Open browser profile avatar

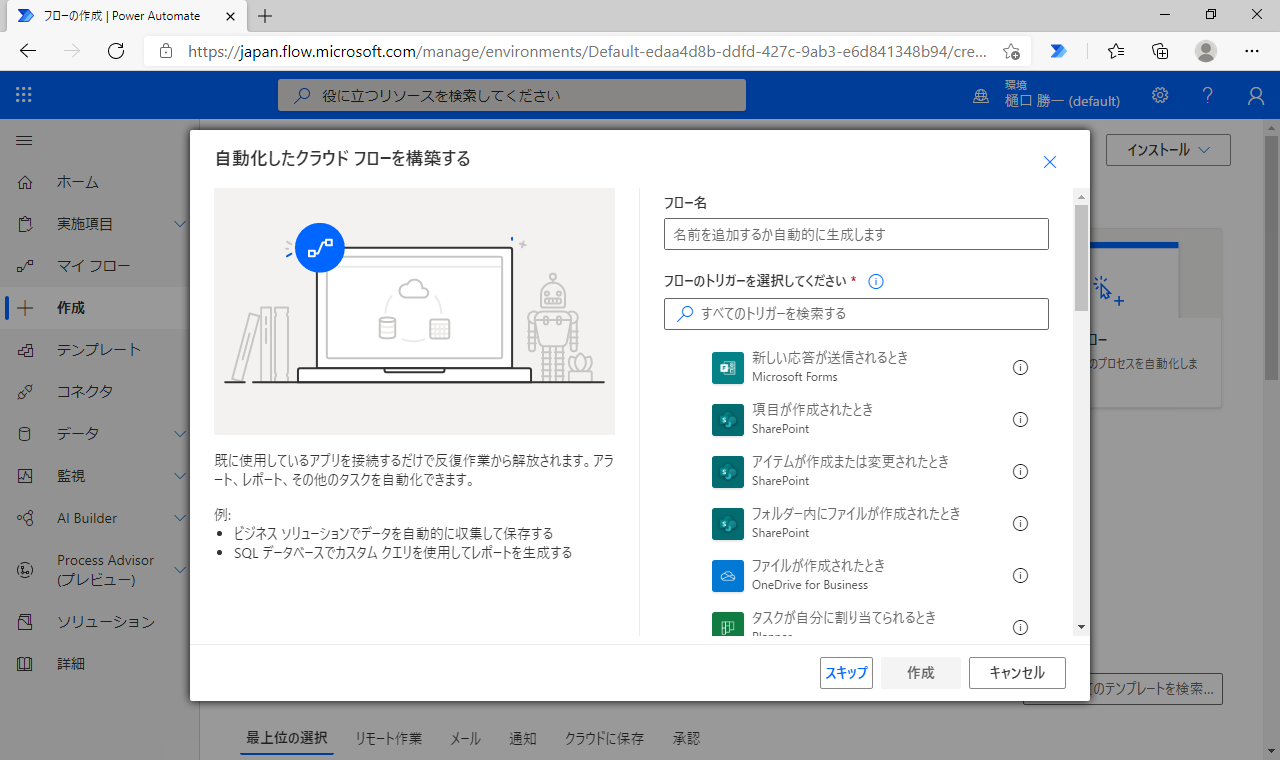[x=1206, y=51]
